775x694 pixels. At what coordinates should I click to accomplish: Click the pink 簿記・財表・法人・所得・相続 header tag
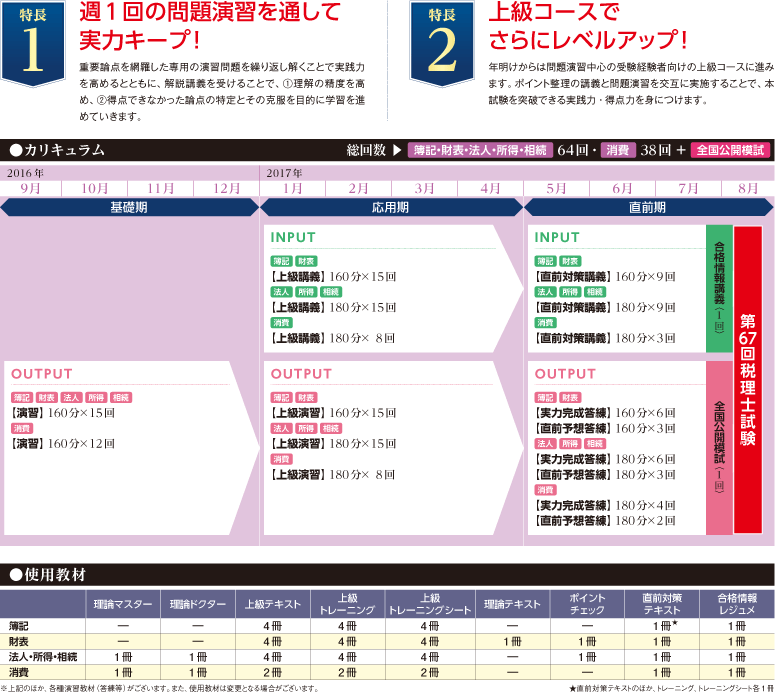click(x=481, y=151)
